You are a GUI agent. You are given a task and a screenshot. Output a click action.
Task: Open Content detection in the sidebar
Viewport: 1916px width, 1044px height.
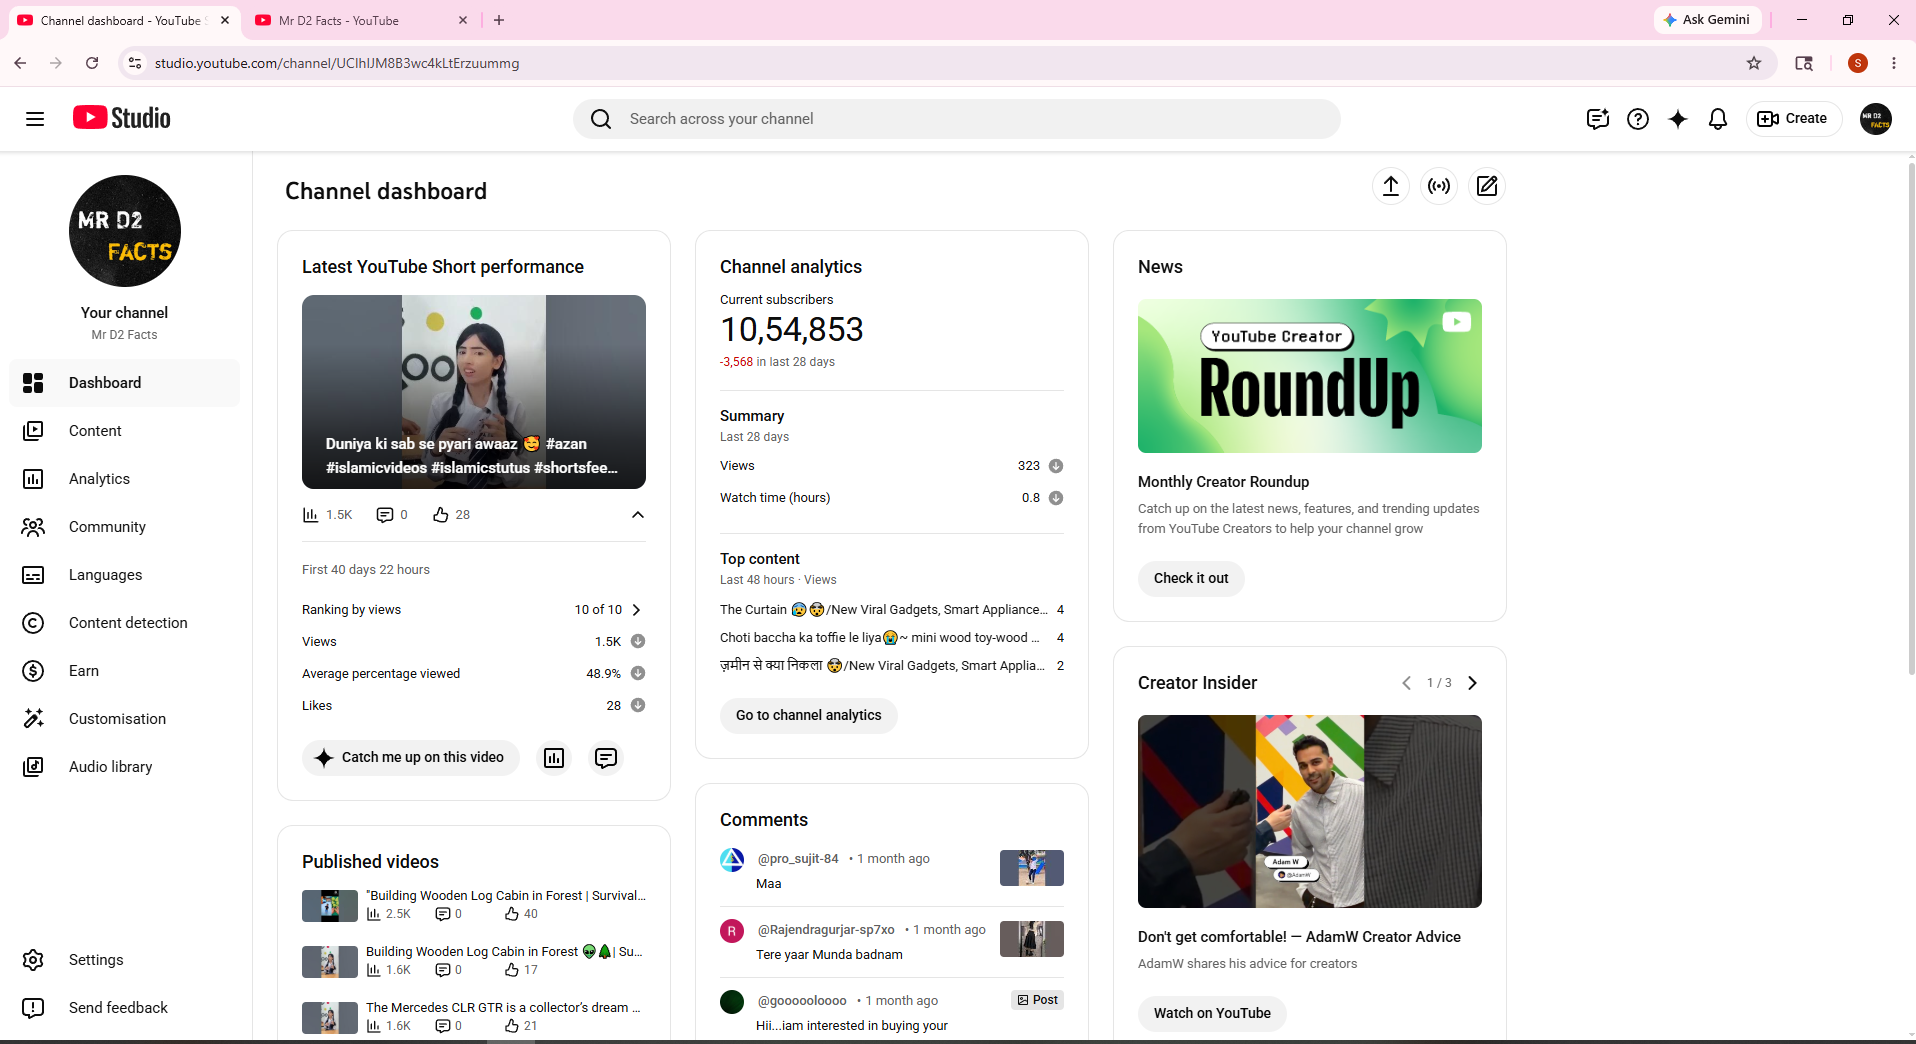(125, 623)
